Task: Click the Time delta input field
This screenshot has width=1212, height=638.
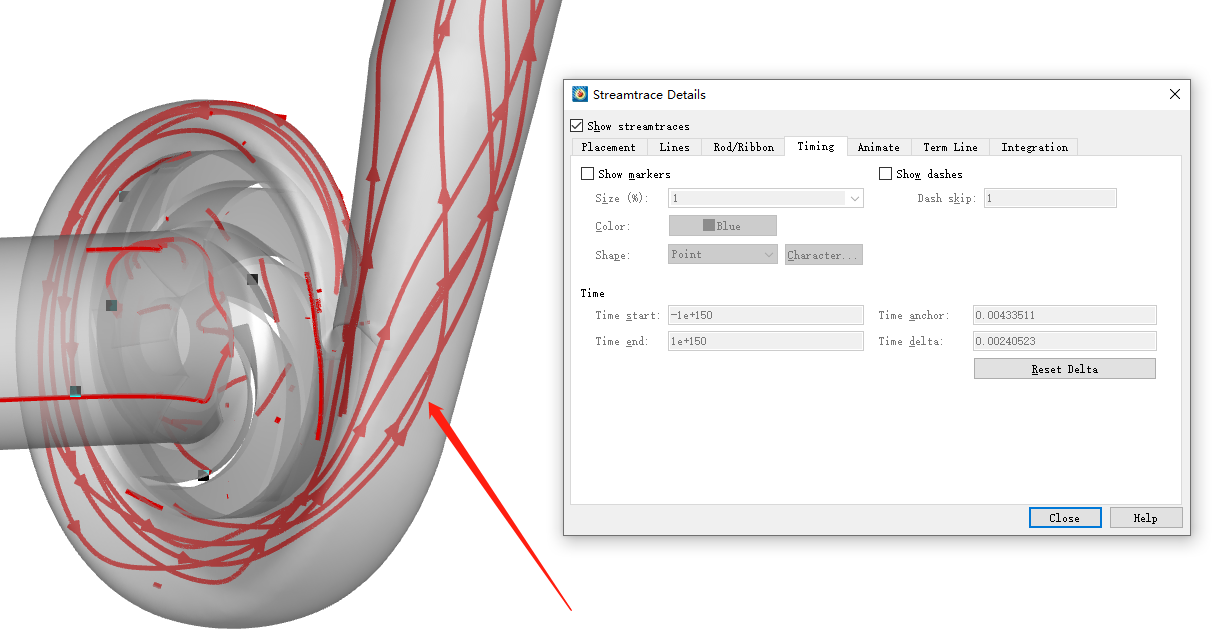Action: coord(1064,341)
